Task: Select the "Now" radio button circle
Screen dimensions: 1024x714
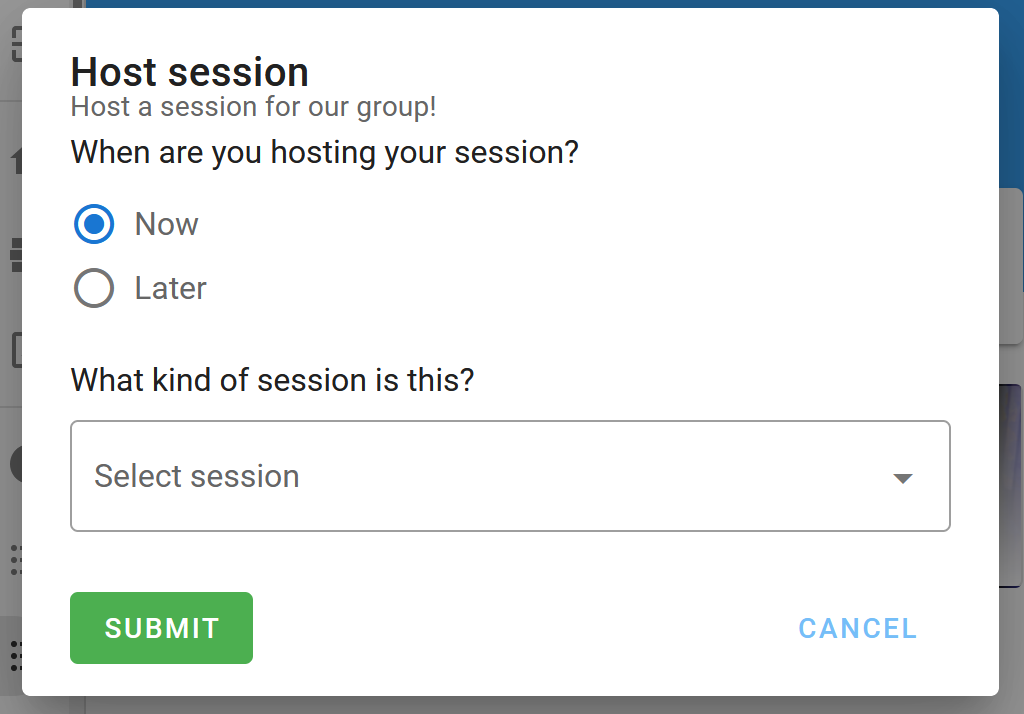Action: [94, 224]
